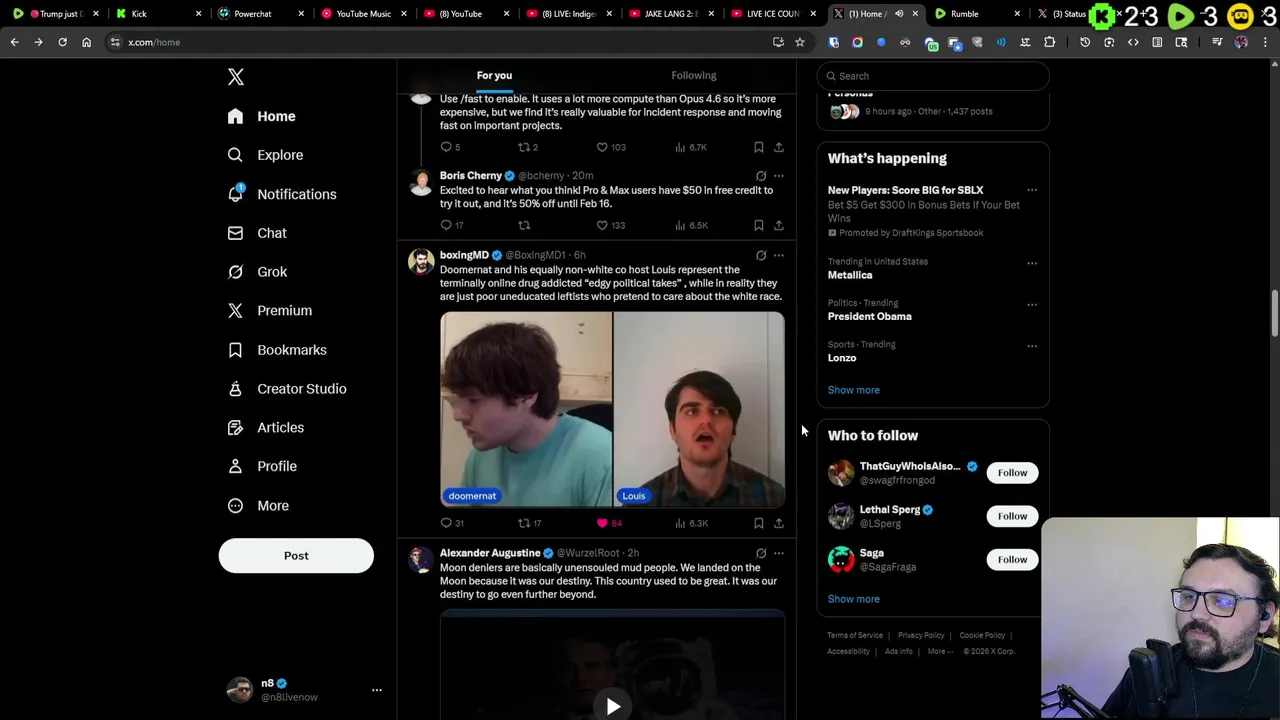1280x720 pixels.
Task: Open more options on Boris Cherny post
Action: tap(779, 176)
